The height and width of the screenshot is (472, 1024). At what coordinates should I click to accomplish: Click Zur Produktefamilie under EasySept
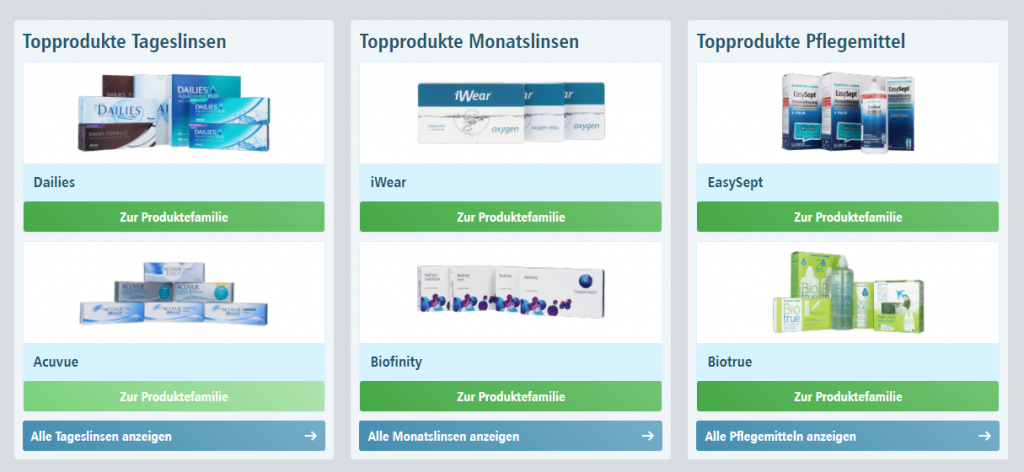[847, 217]
